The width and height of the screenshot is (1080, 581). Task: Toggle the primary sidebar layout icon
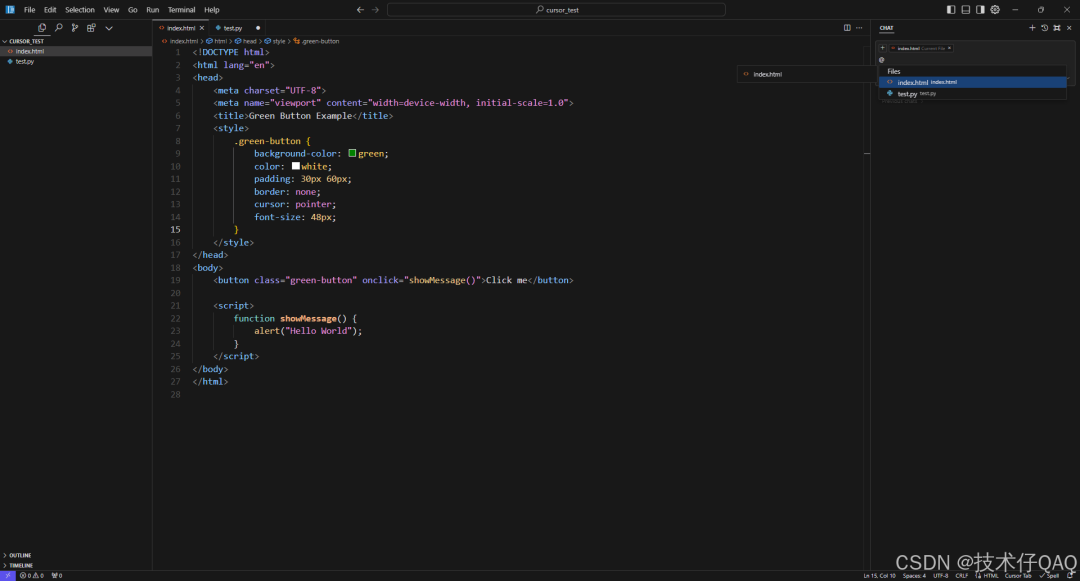tap(951, 10)
